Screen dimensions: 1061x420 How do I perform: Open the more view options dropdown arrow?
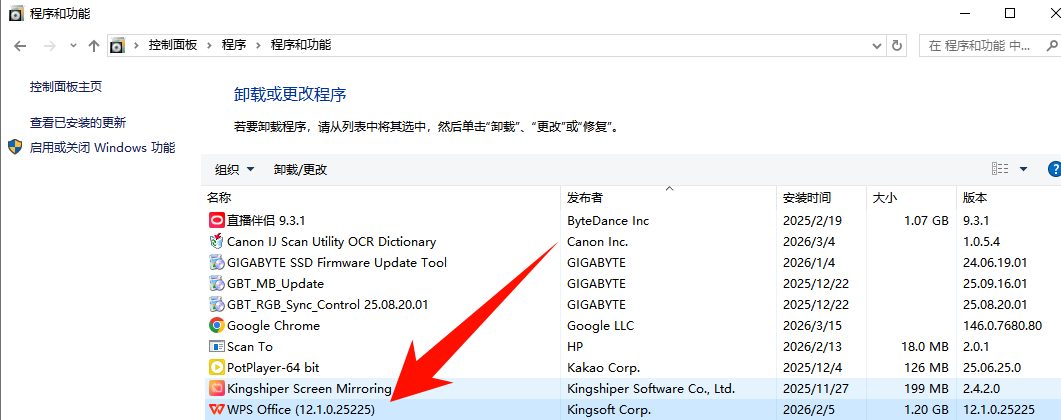(x=1023, y=169)
